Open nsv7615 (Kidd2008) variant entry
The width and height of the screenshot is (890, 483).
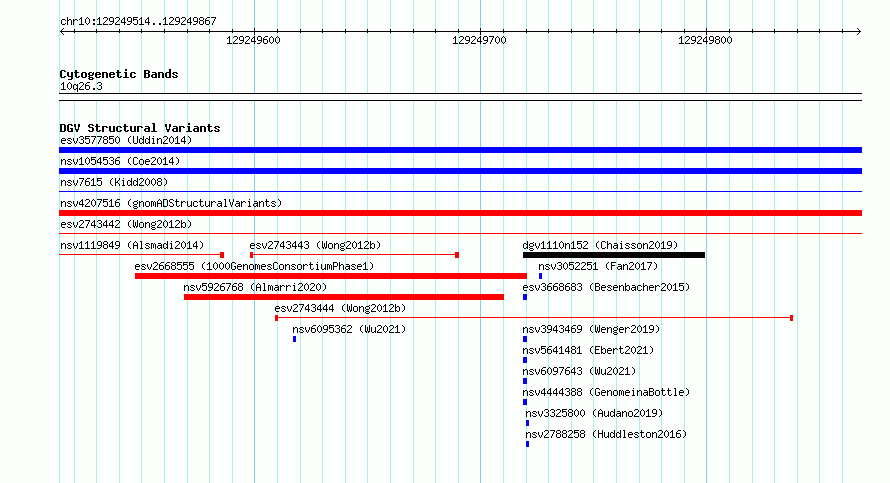pos(114,182)
